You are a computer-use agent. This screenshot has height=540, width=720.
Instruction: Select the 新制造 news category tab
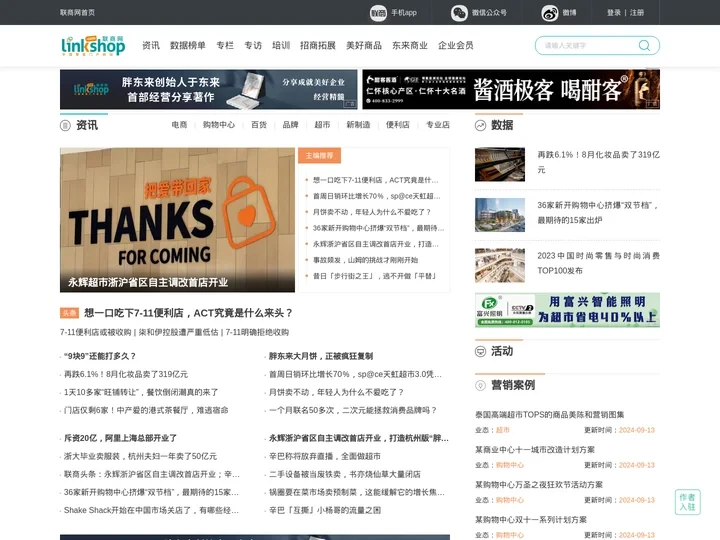[358, 125]
